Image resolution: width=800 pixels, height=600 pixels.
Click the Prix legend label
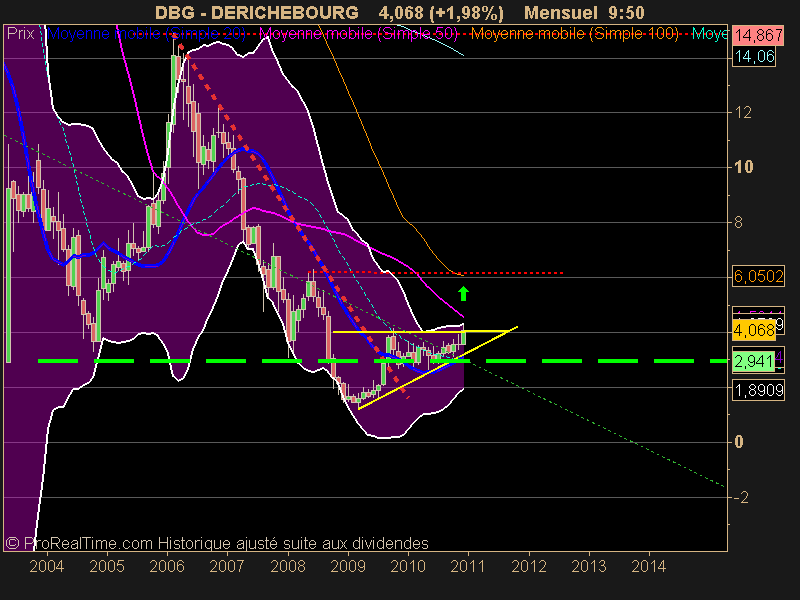click(x=20, y=34)
